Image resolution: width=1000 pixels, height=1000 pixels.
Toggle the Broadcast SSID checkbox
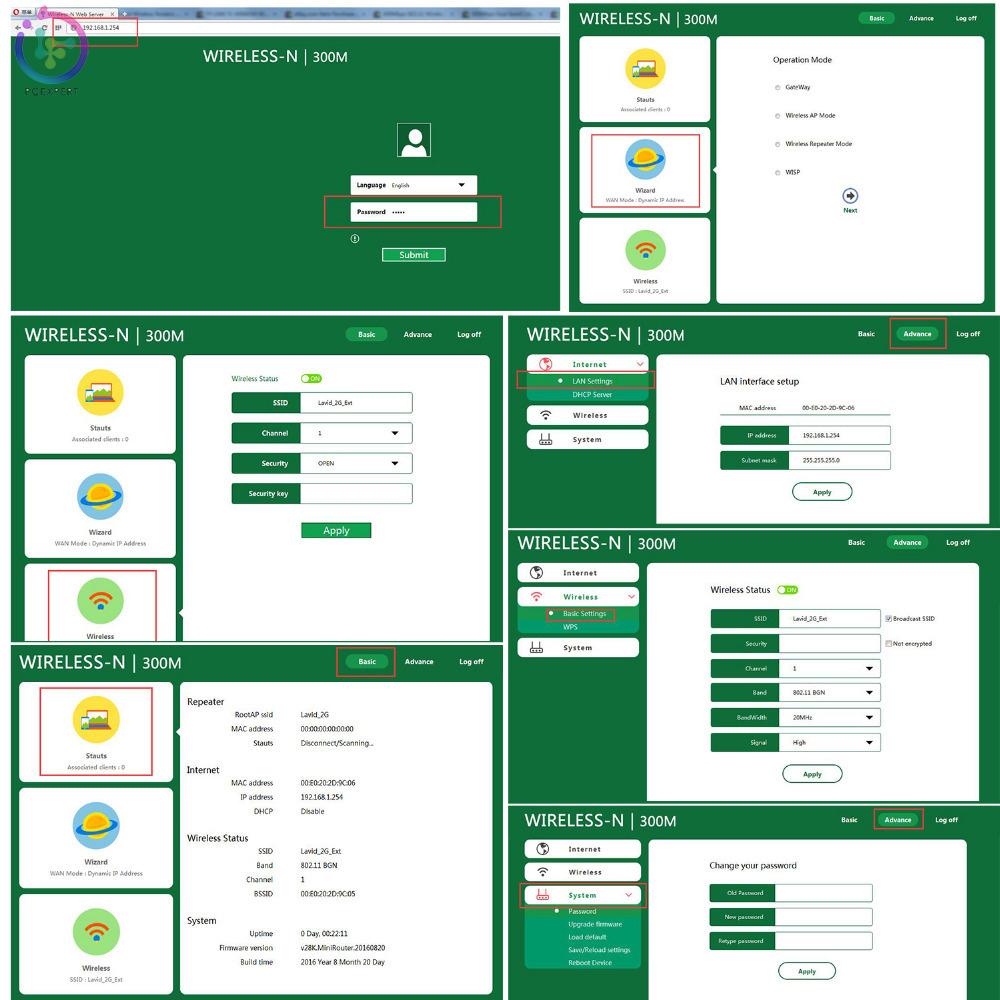888,619
